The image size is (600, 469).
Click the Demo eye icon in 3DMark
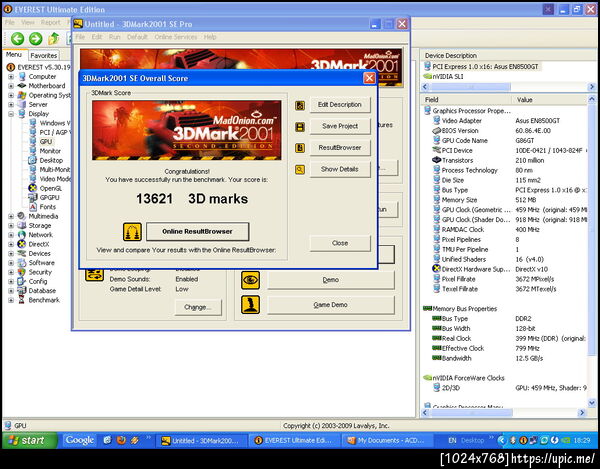tap(251, 280)
